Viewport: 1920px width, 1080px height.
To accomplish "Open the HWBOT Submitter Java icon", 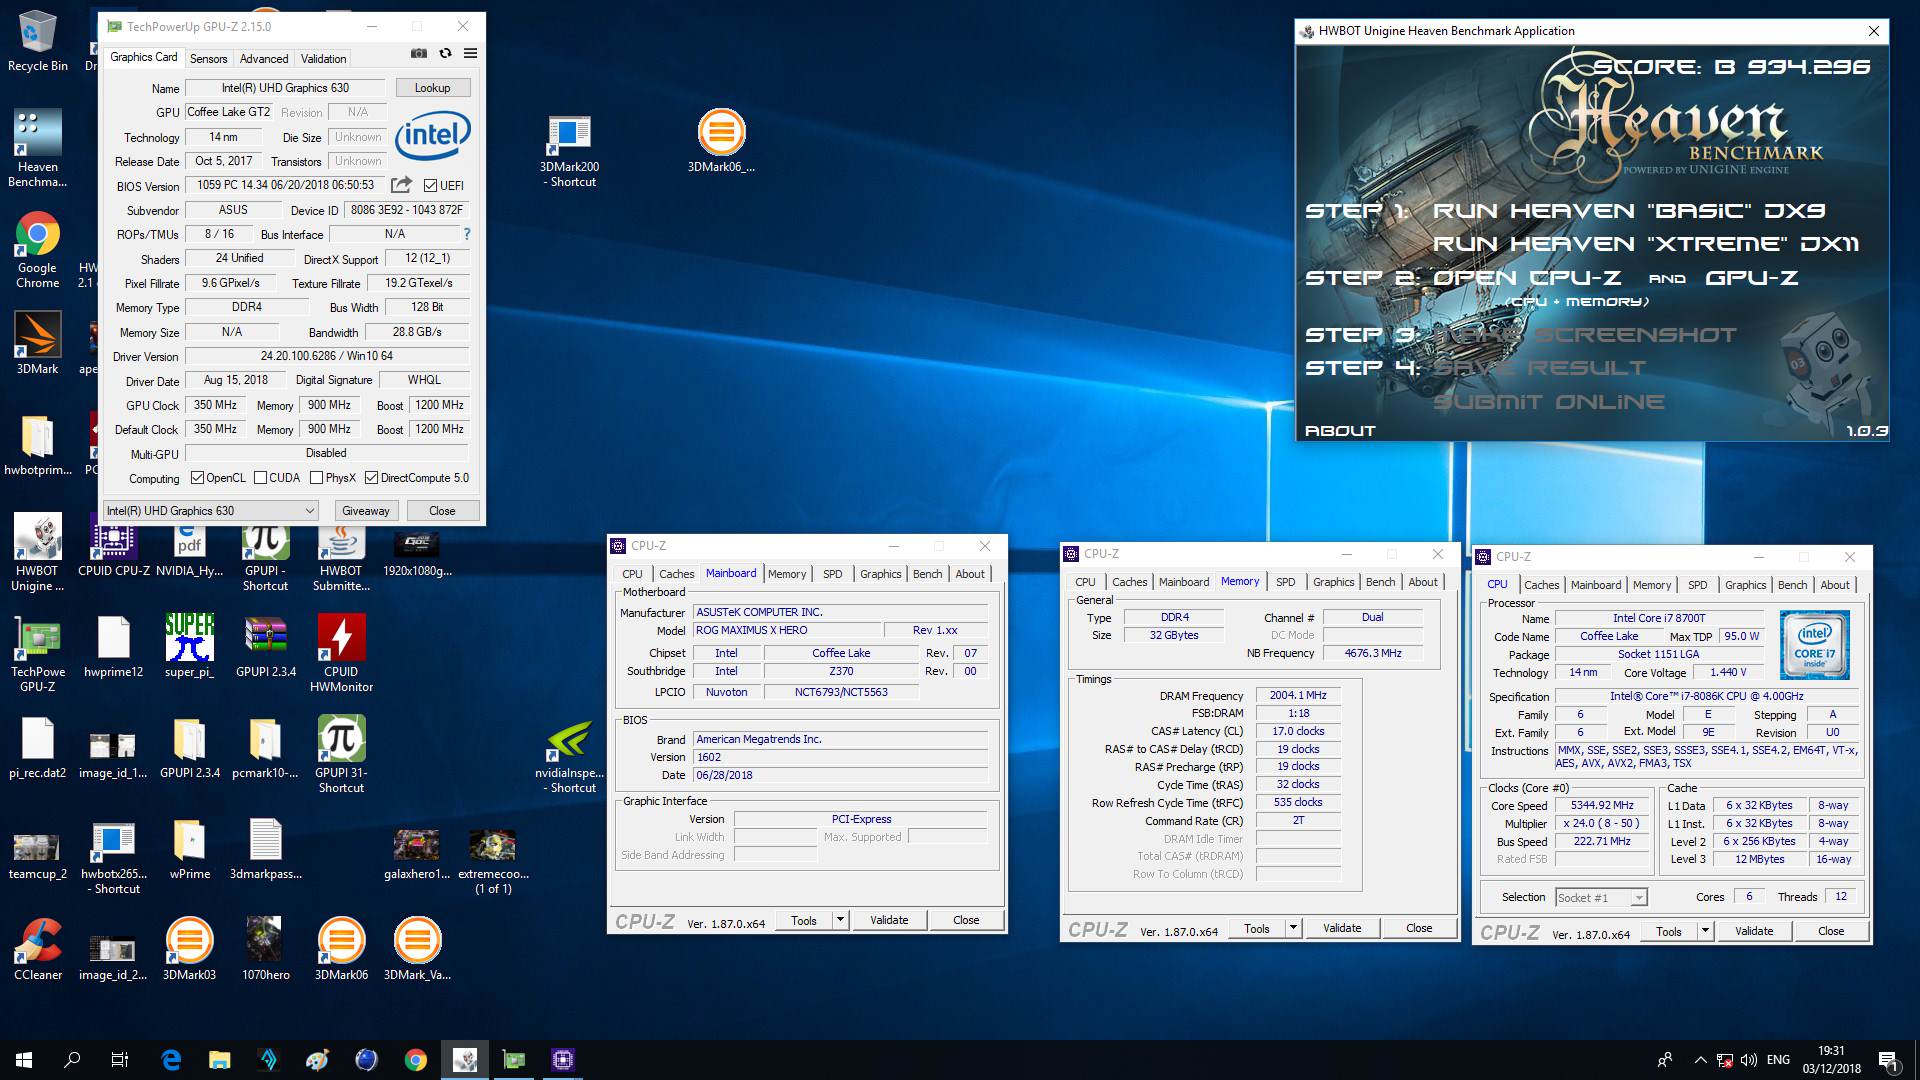I will tap(341, 555).
